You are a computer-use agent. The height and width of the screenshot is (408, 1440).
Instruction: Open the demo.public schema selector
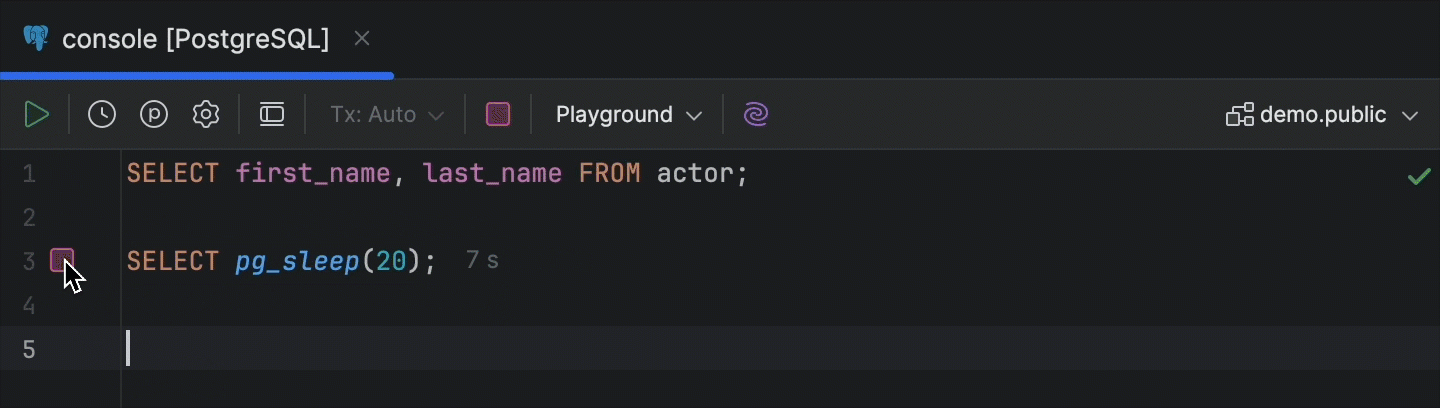1322,115
